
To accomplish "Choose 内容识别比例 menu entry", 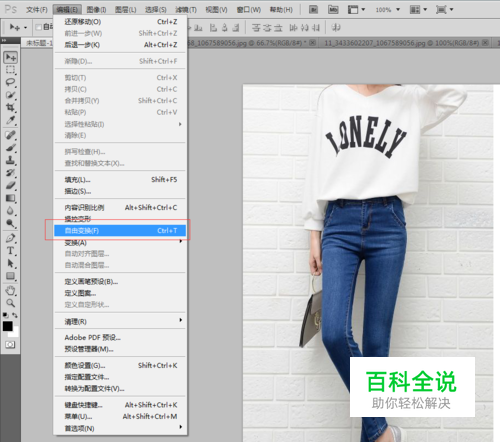I will 121,207.
